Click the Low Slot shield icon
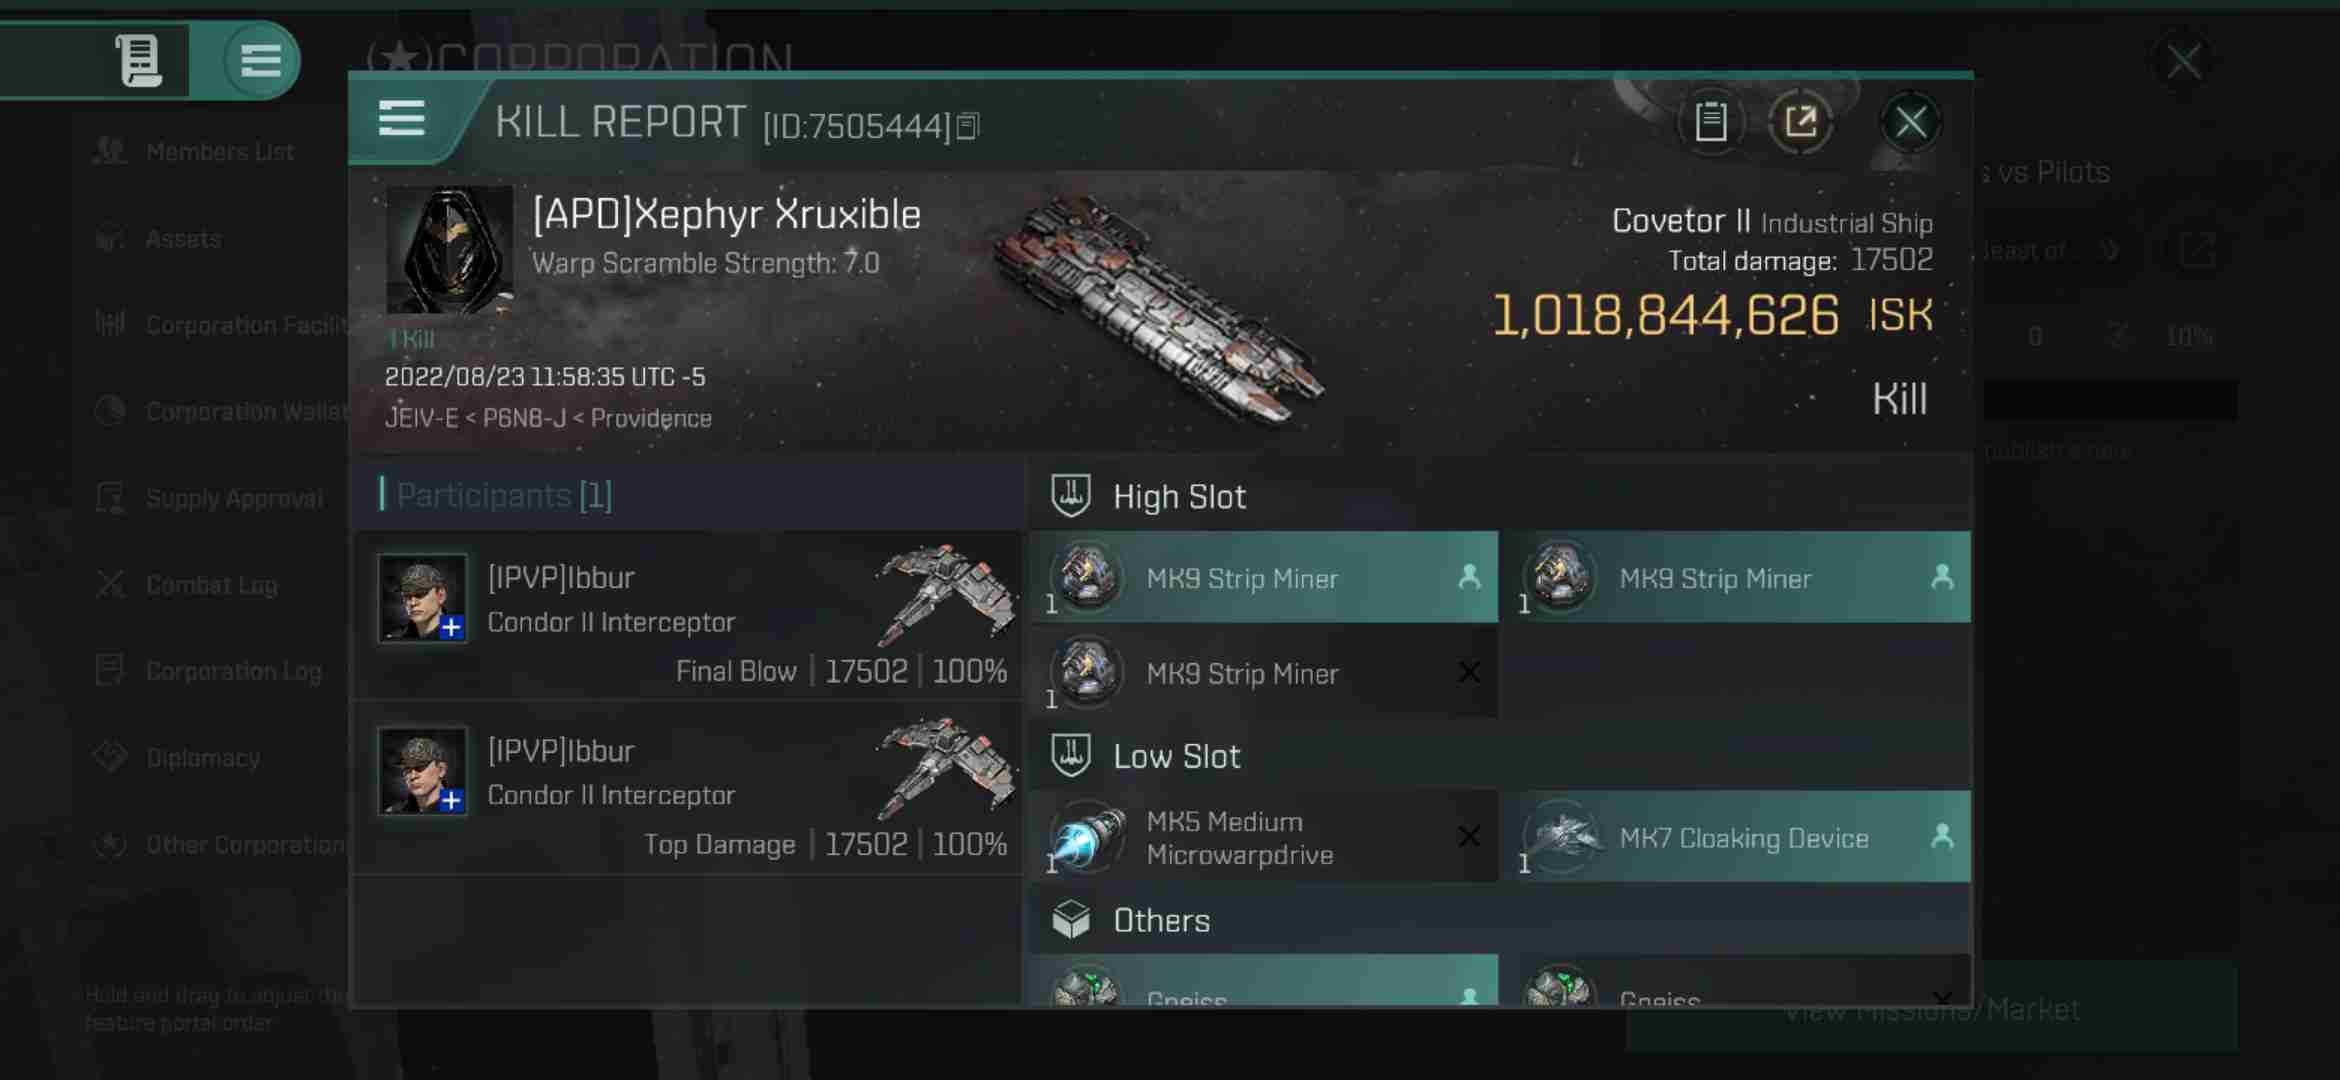Image resolution: width=2340 pixels, height=1080 pixels. [1072, 755]
